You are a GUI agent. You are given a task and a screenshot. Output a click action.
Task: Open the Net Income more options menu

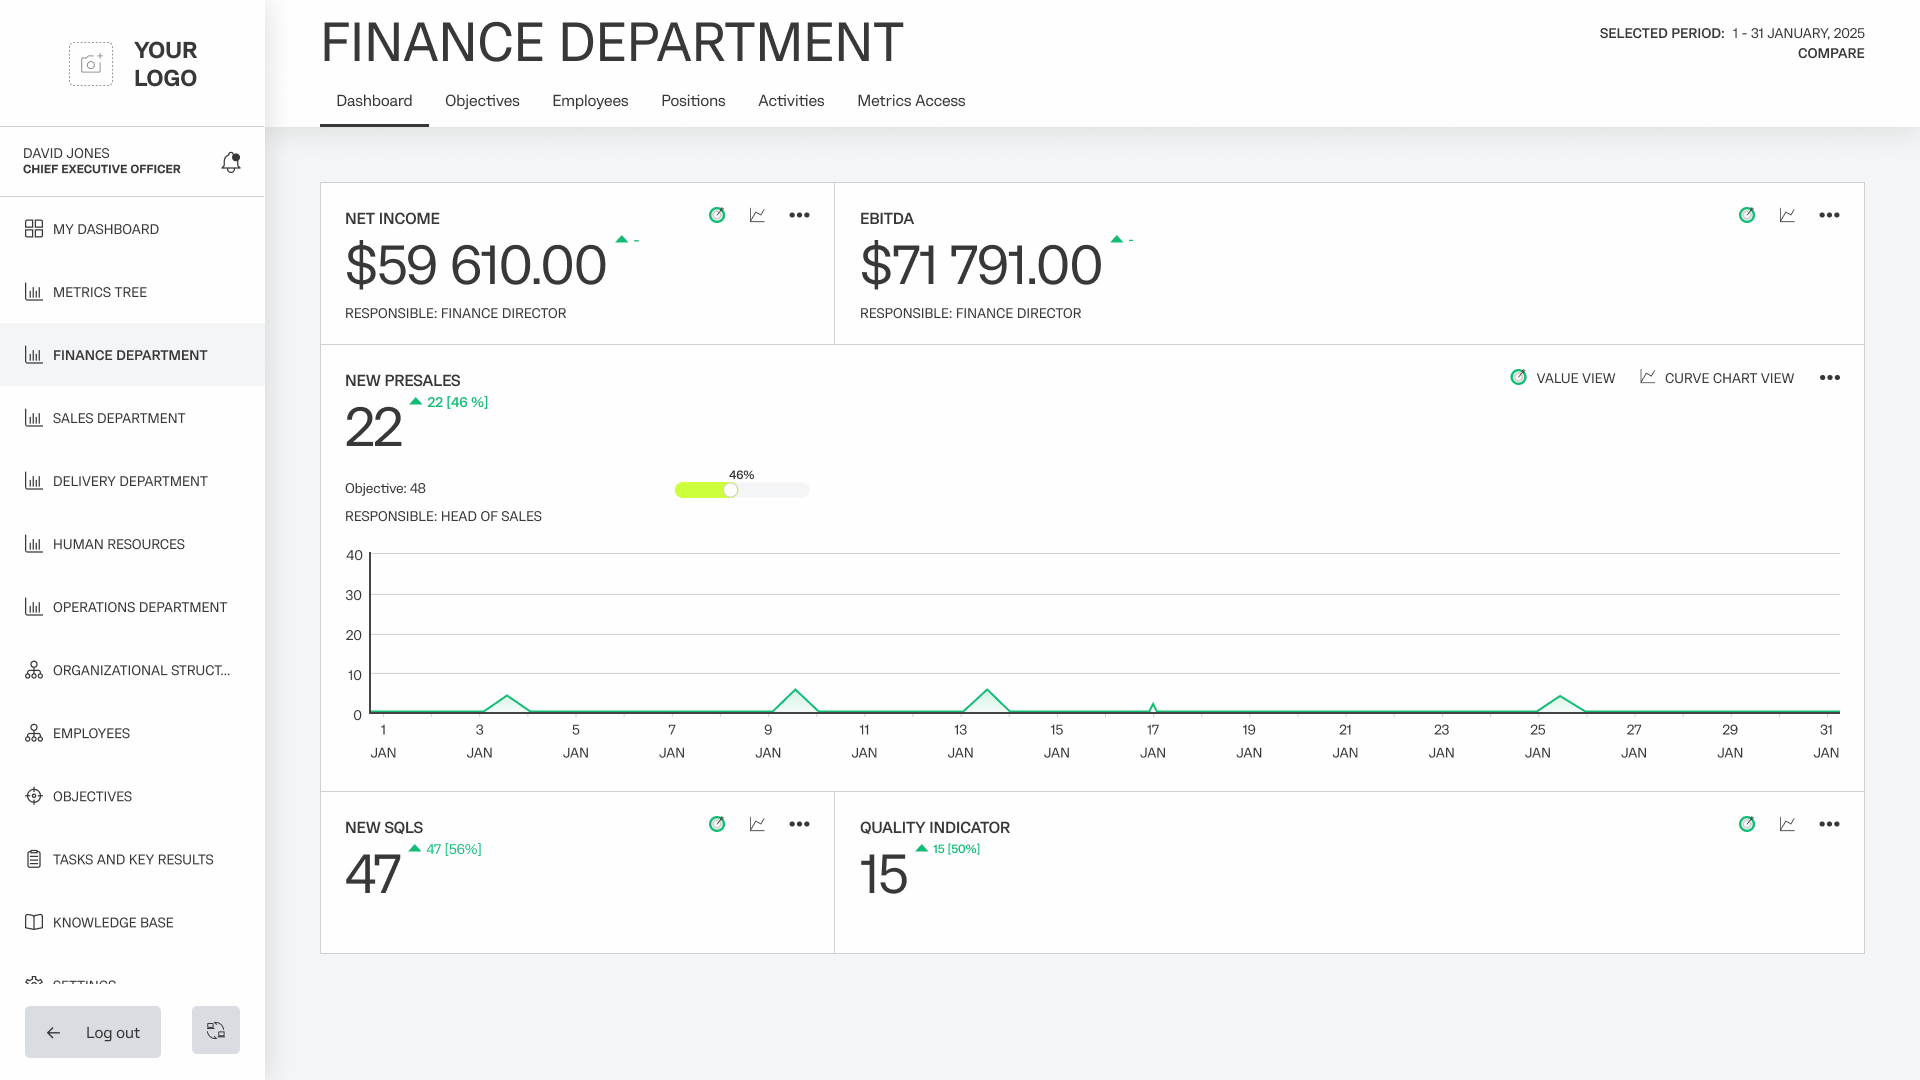(x=799, y=215)
